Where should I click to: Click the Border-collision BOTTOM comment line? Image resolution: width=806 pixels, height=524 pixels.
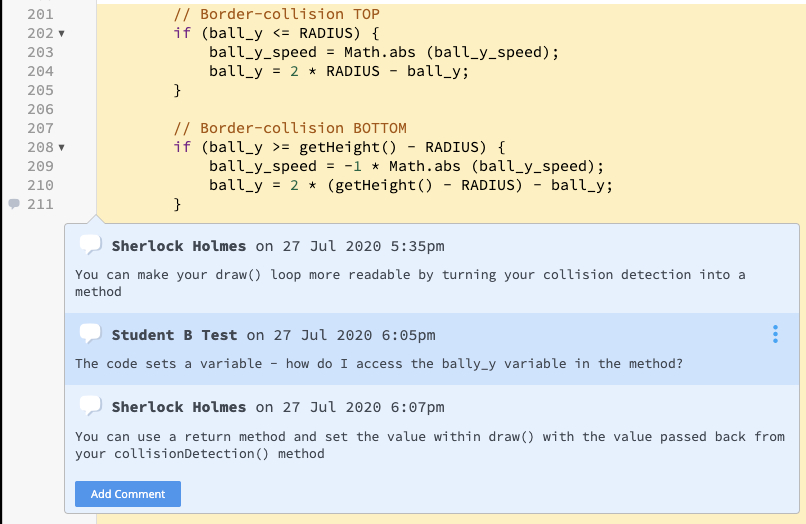point(289,128)
